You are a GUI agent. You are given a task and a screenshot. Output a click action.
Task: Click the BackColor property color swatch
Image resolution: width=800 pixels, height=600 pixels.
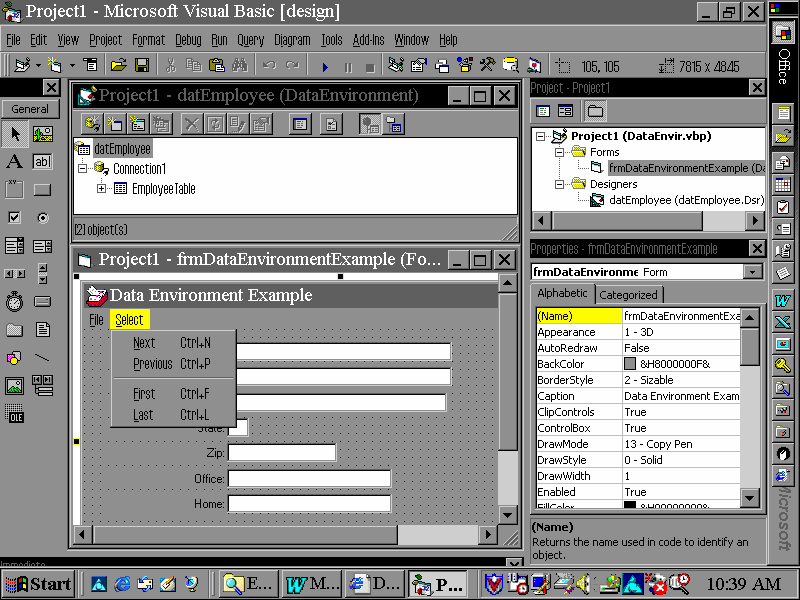click(x=630, y=364)
